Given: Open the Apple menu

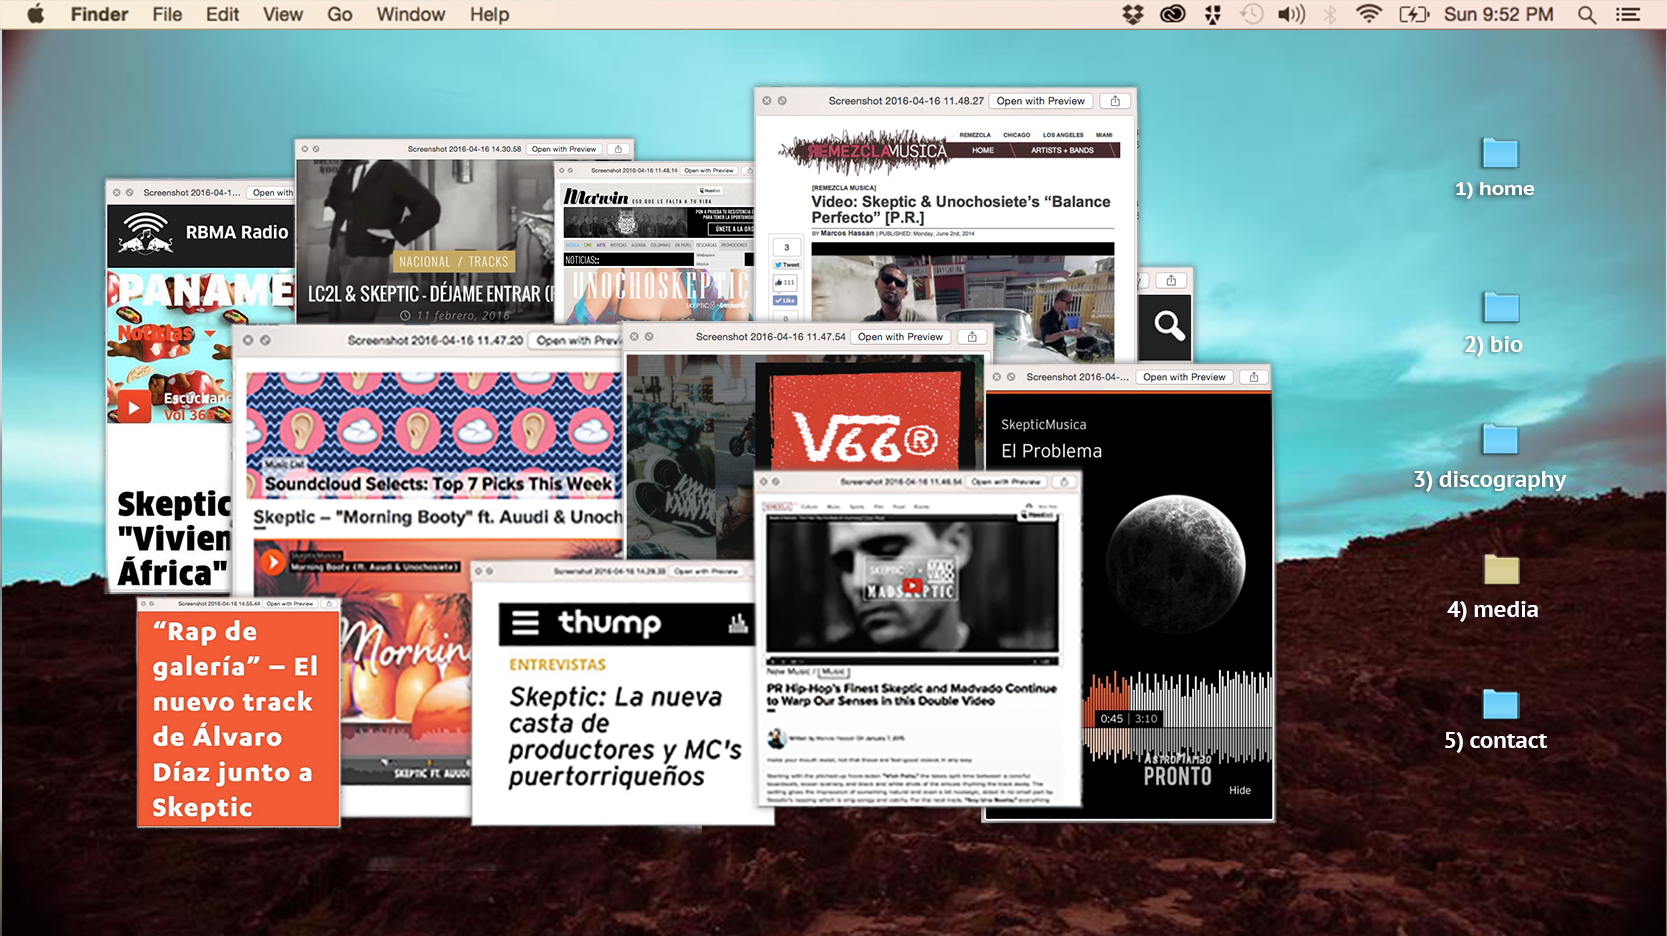Looking at the screenshot, I should click(36, 14).
